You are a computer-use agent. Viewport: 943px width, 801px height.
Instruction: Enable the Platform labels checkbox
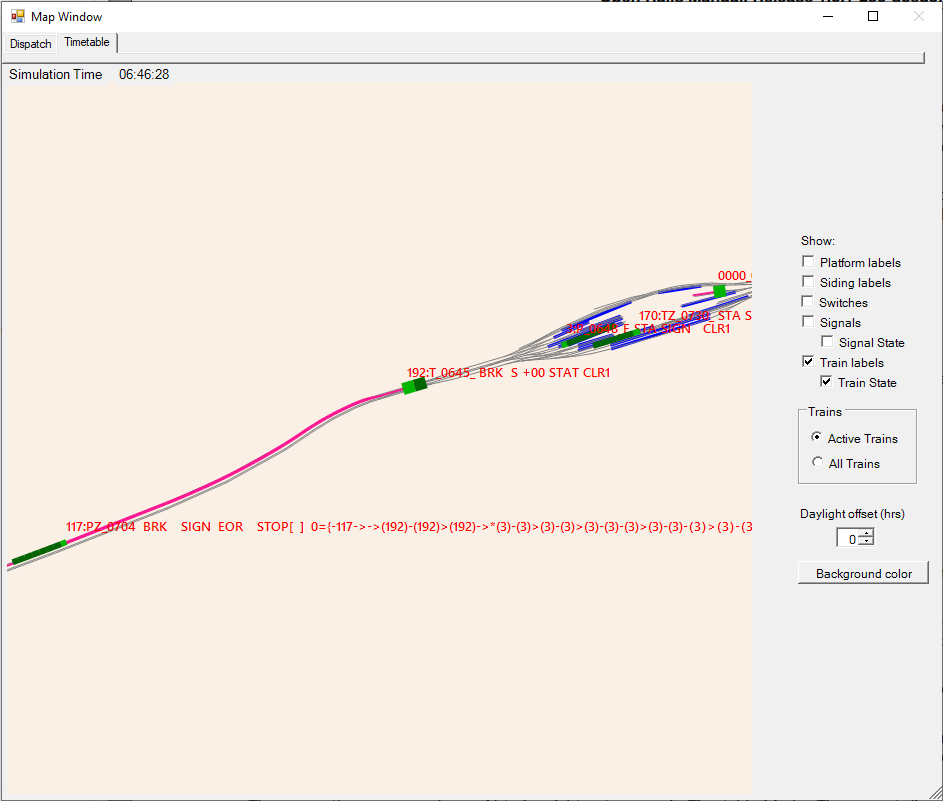point(808,262)
